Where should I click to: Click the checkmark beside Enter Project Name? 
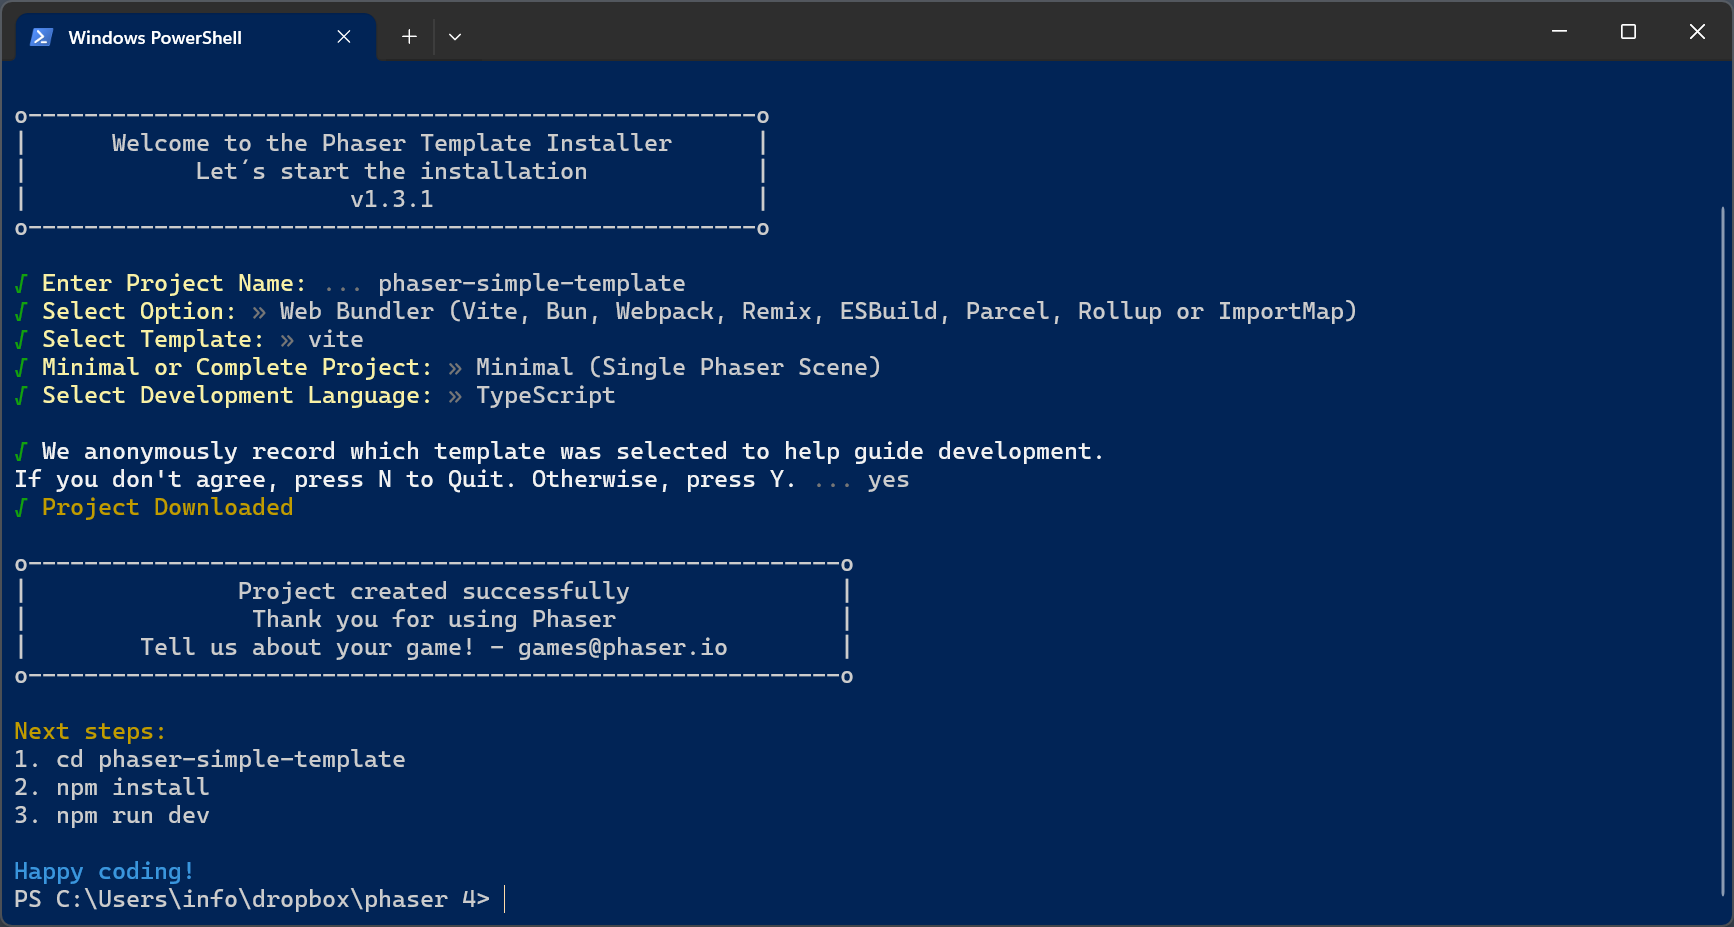[x=21, y=284]
